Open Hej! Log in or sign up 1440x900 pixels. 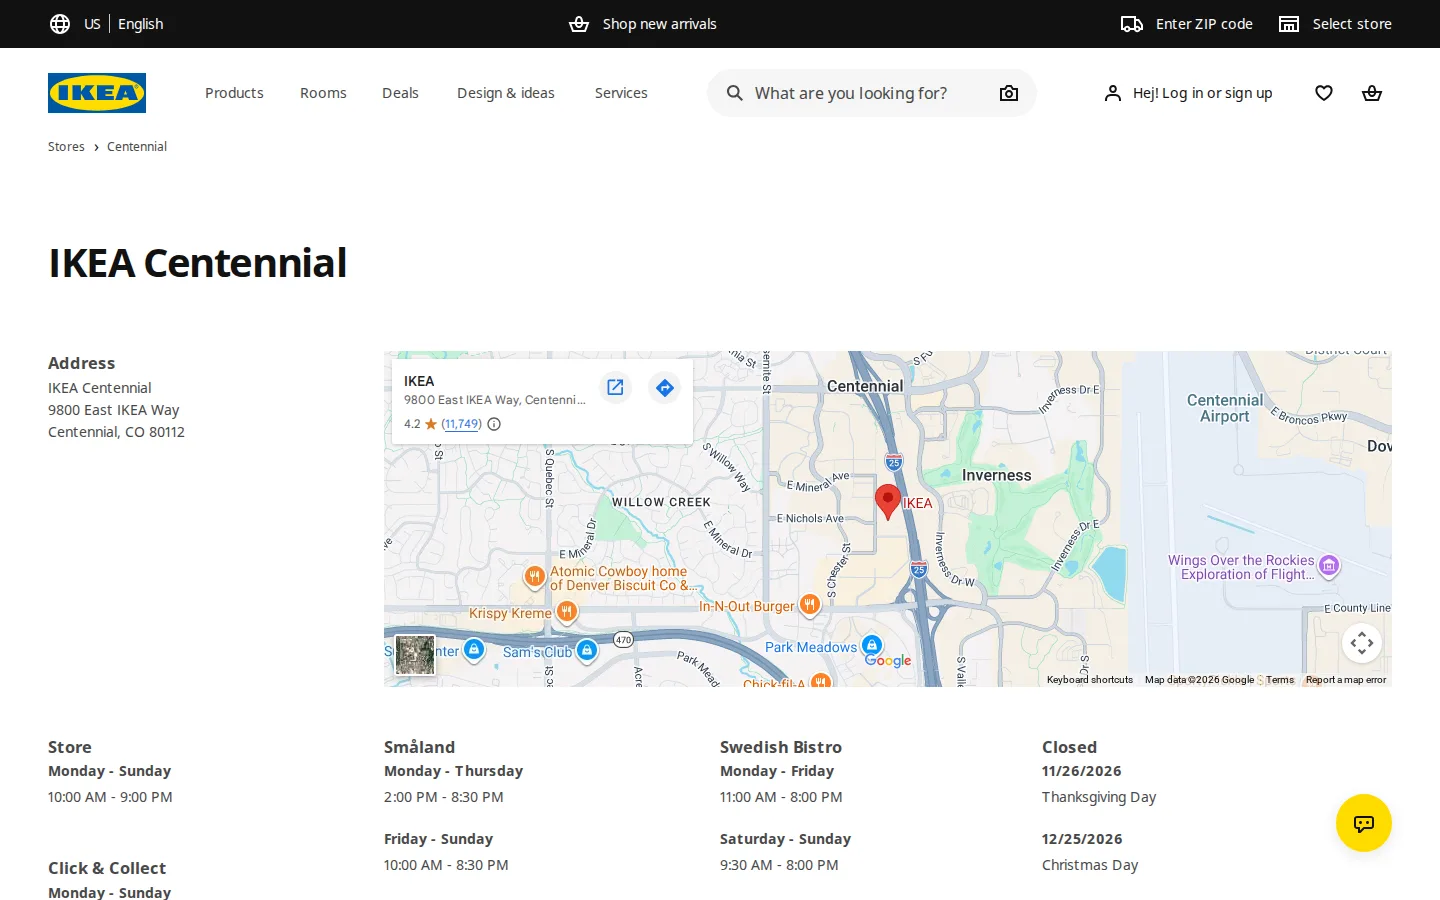(x=1202, y=93)
